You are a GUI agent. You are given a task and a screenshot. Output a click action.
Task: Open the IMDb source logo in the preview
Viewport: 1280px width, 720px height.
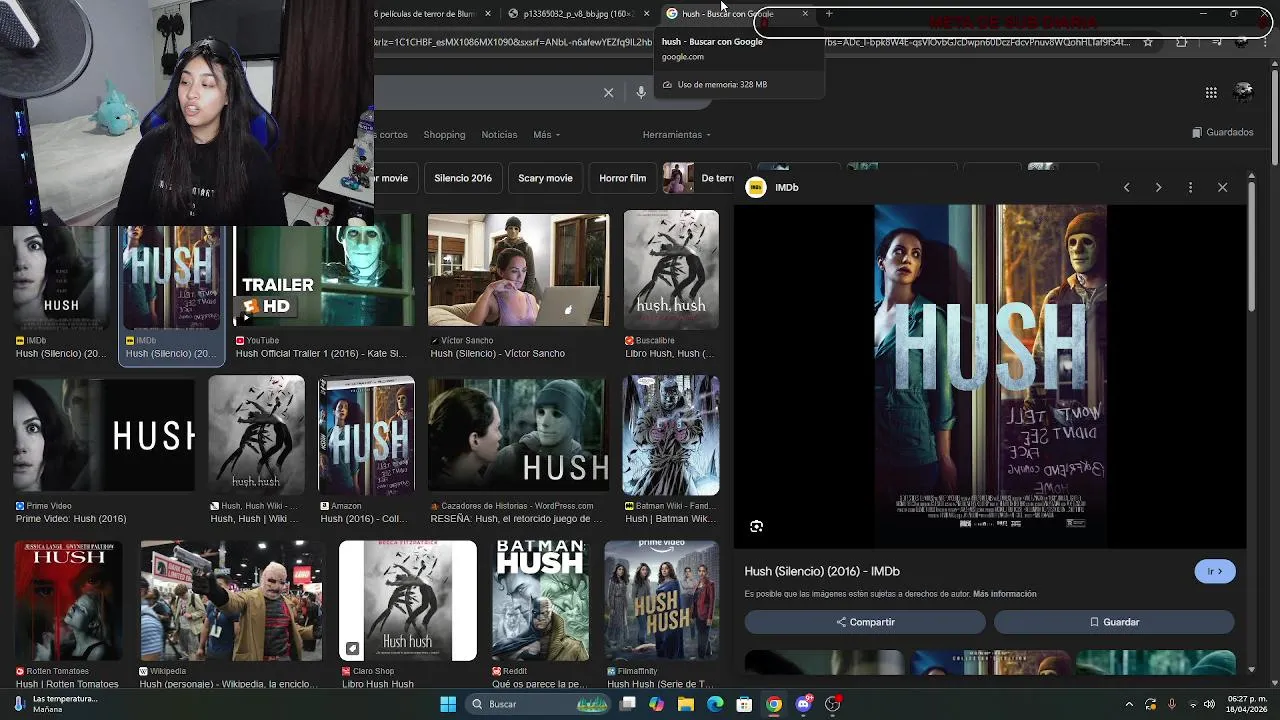pos(756,187)
